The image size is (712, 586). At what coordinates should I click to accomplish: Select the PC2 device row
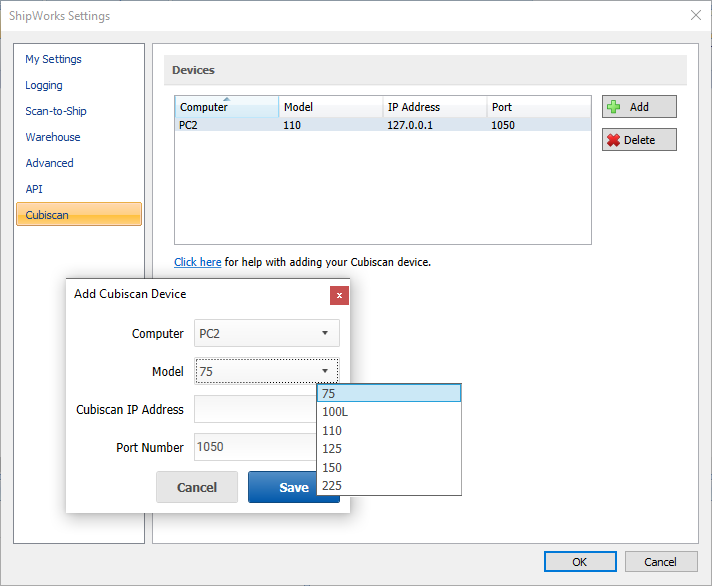coord(383,125)
